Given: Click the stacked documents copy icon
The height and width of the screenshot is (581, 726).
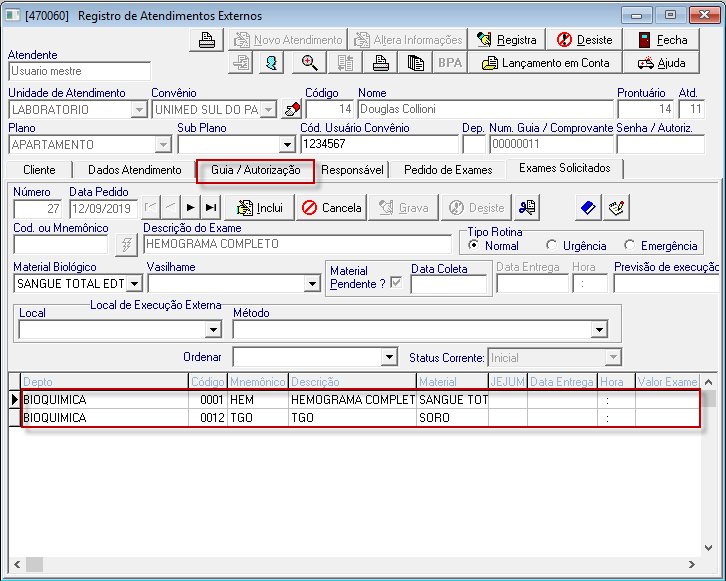Looking at the screenshot, I should [x=415, y=62].
